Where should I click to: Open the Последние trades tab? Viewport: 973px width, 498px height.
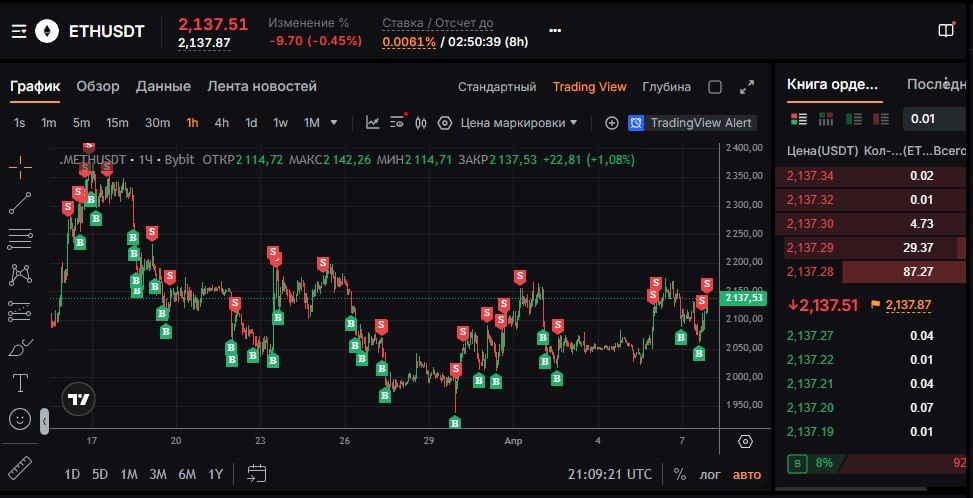pyautogui.click(x=938, y=84)
